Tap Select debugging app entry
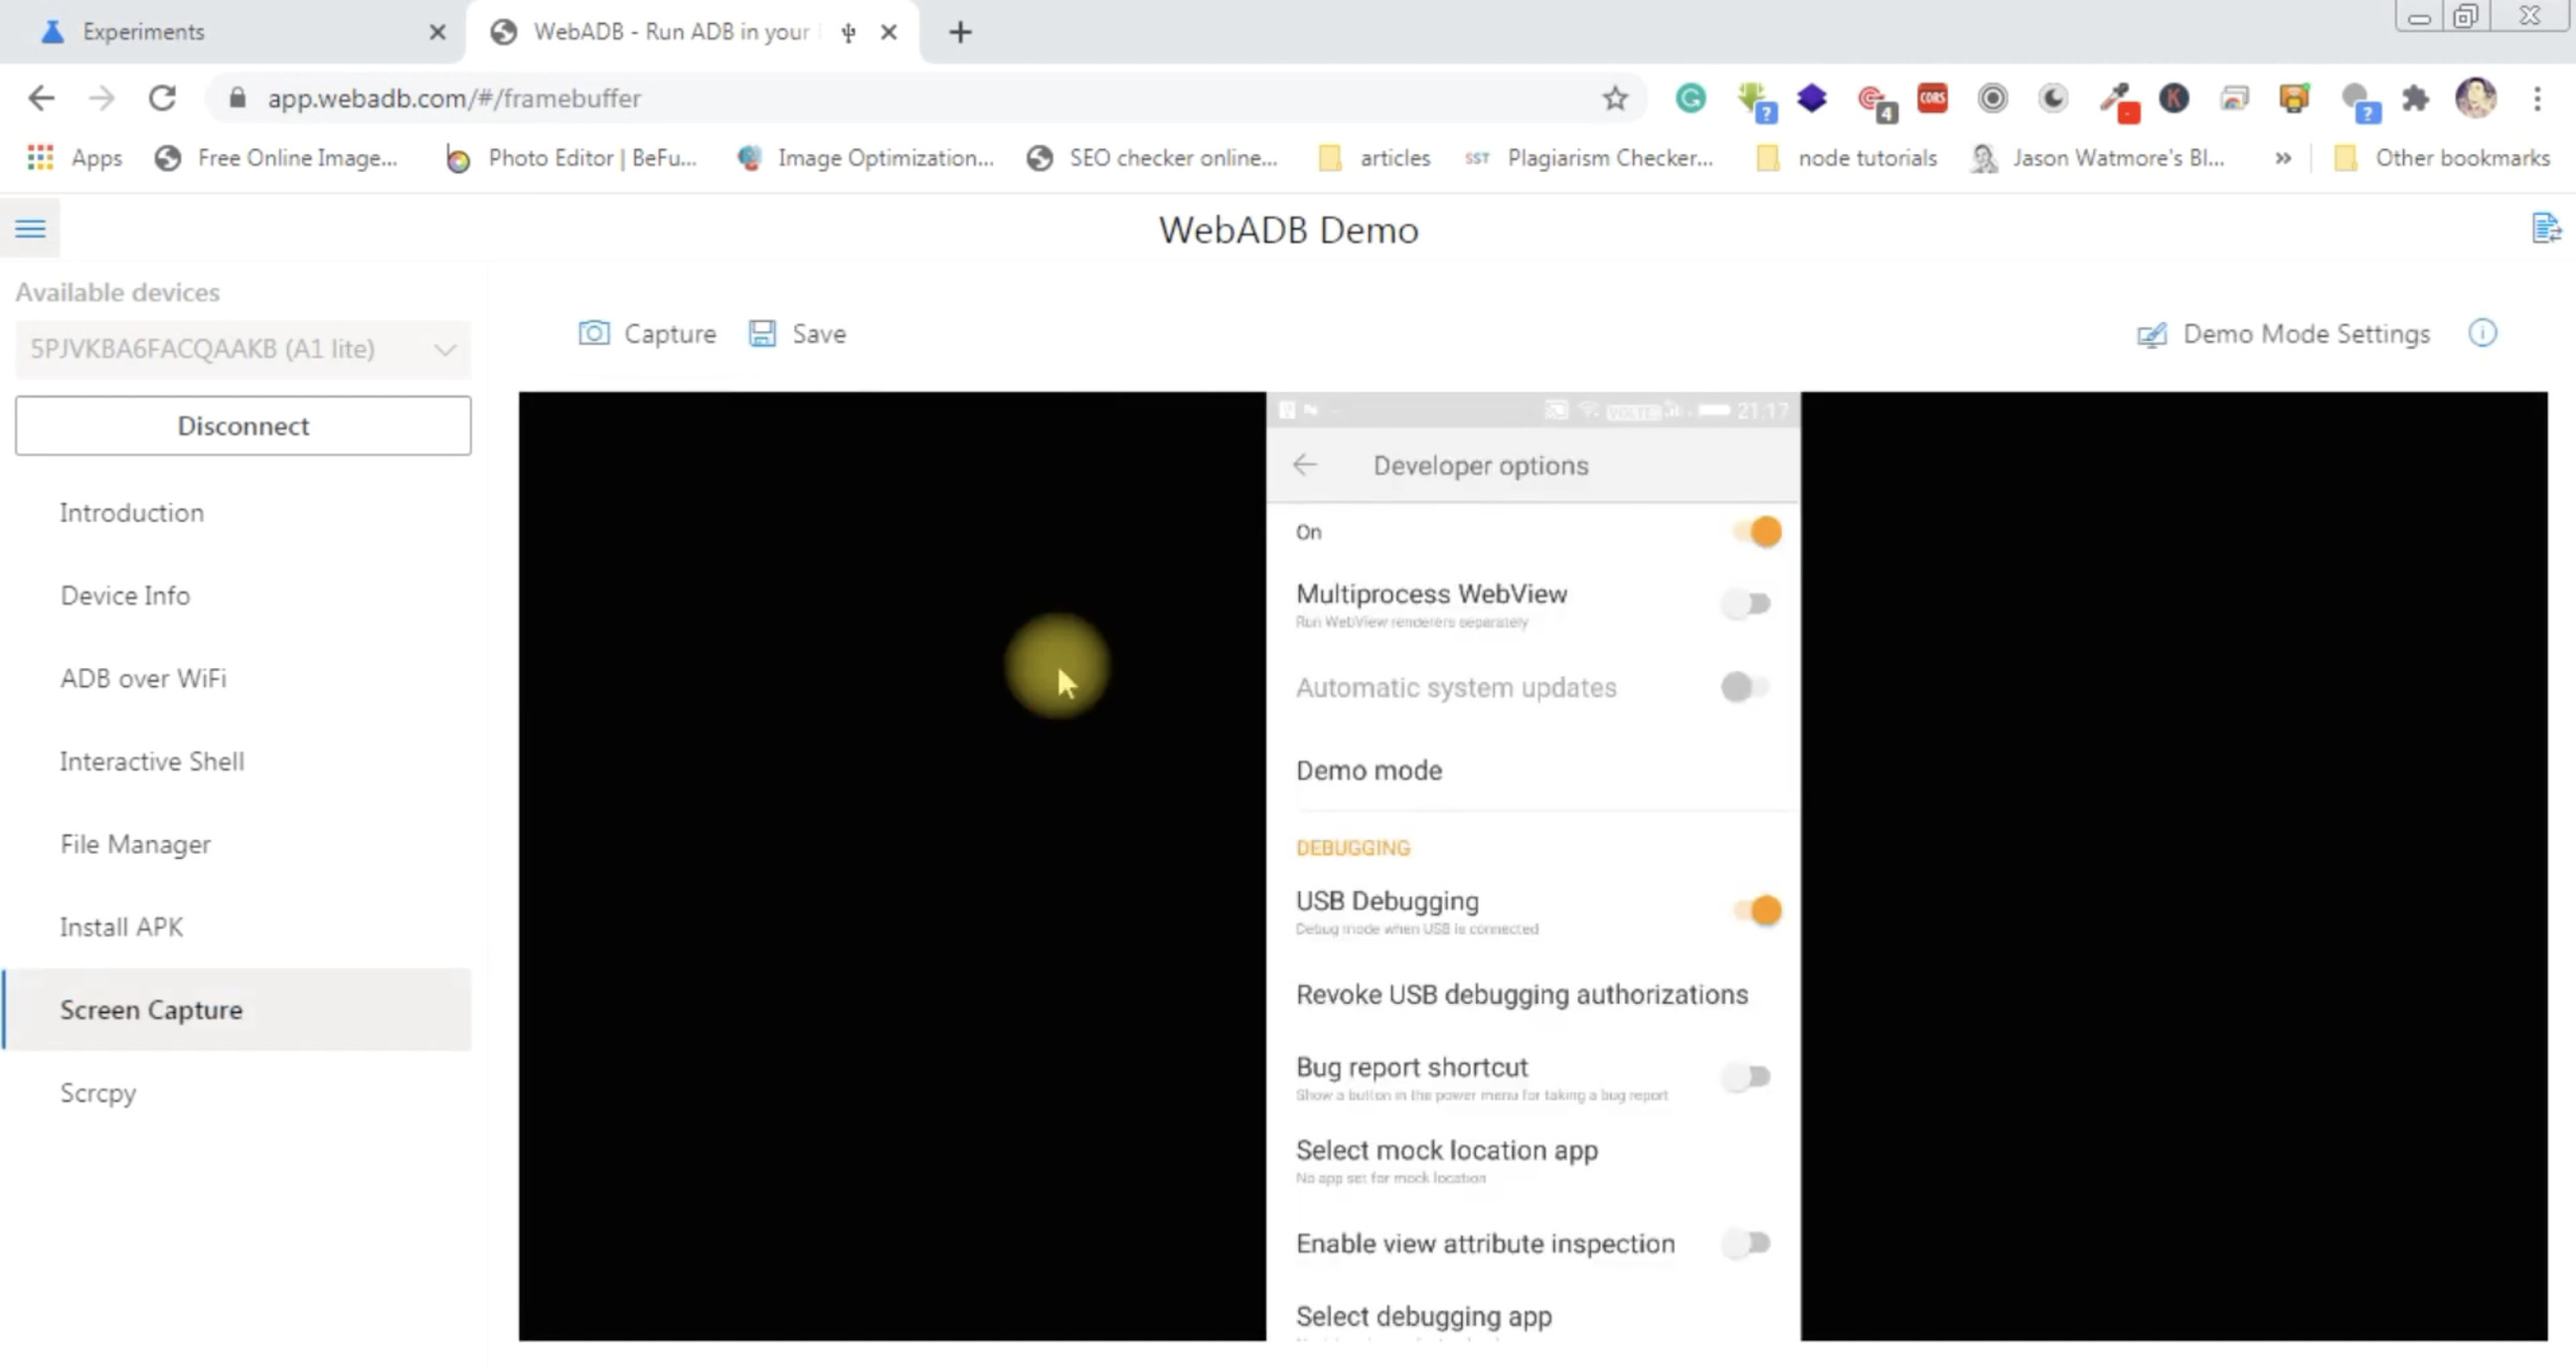Image resolution: width=2576 pixels, height=1367 pixels. pyautogui.click(x=1424, y=1318)
